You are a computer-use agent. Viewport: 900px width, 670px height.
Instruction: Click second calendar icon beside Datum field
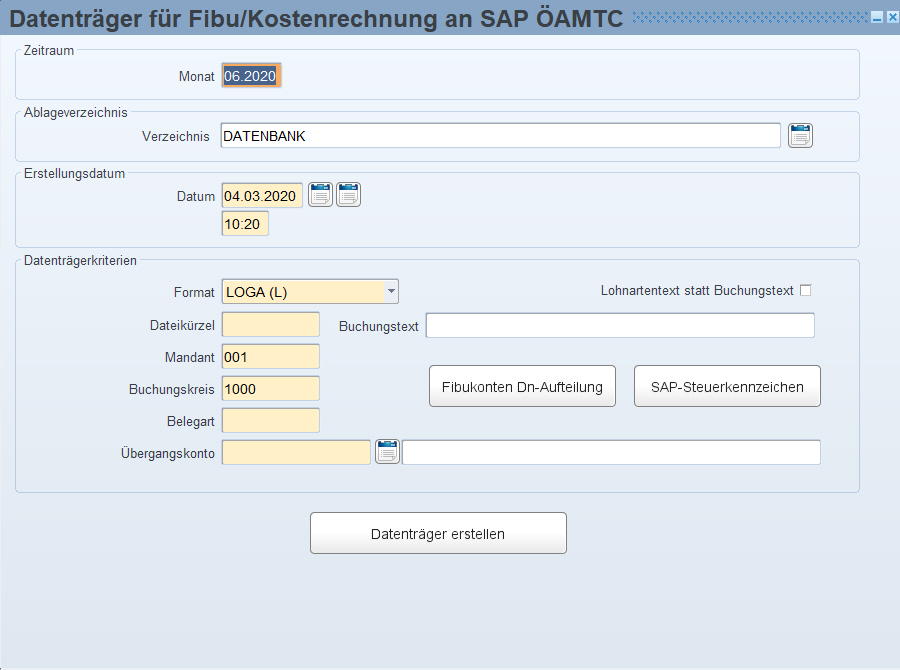(348, 195)
